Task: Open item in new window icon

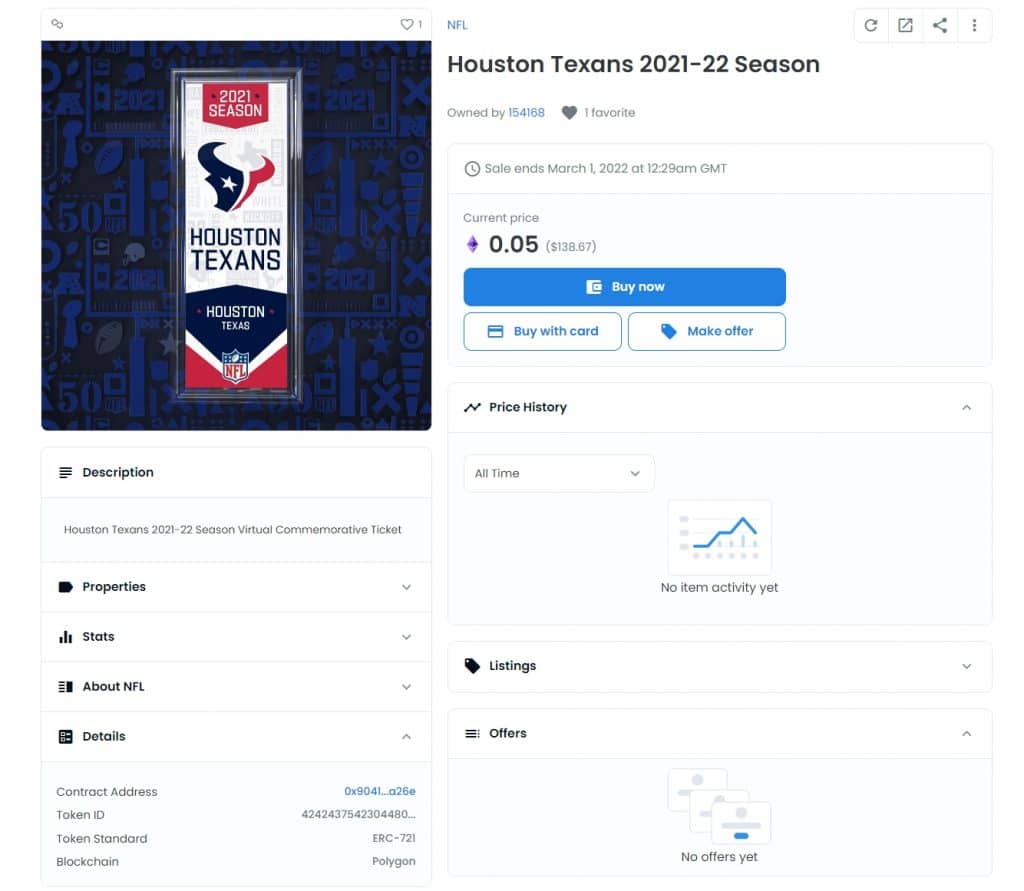Action: click(x=905, y=25)
